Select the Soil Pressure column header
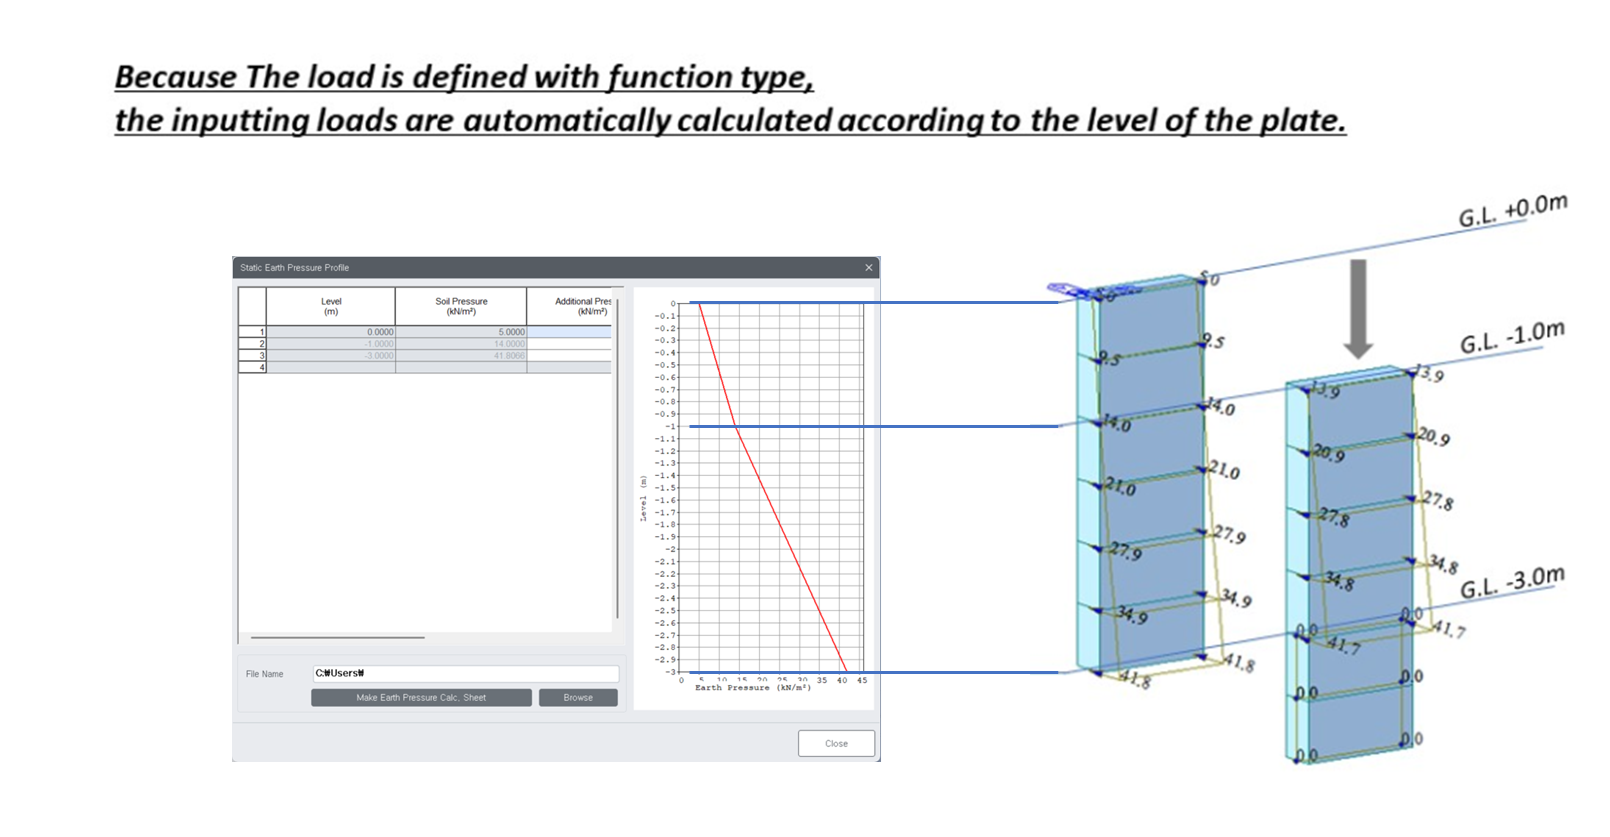Viewport: 1610px width, 837px height. click(x=461, y=306)
